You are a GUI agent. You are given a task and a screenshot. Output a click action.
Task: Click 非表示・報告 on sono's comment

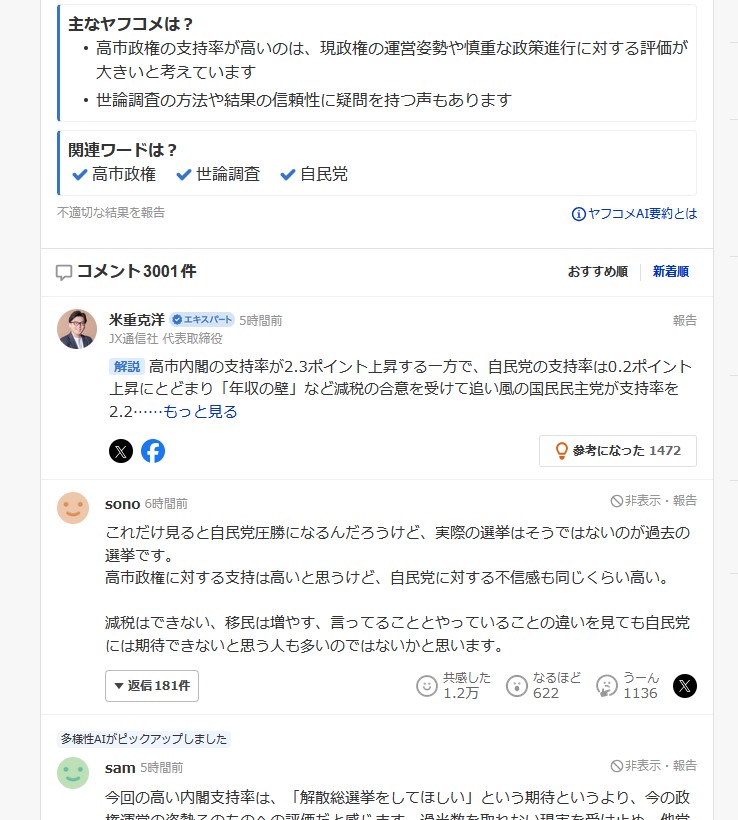(654, 501)
